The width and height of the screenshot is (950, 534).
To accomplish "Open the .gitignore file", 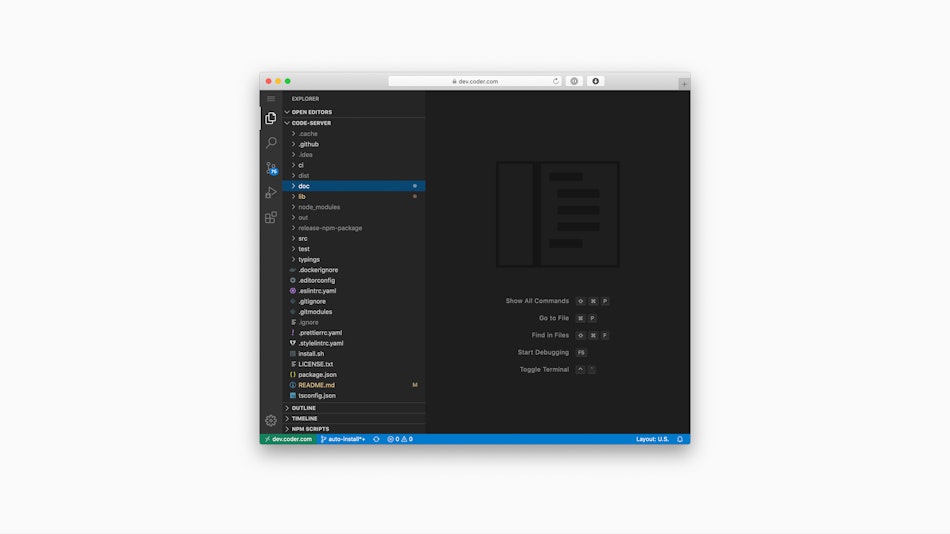I will (354, 301).
